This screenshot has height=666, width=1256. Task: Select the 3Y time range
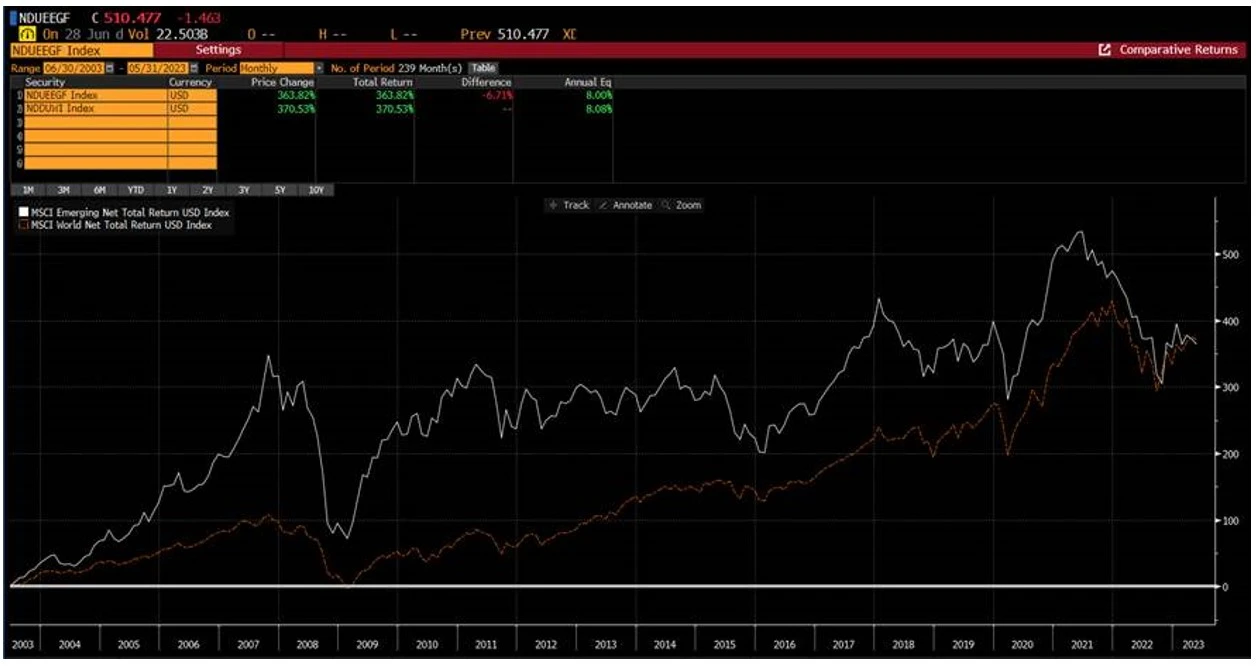click(243, 189)
